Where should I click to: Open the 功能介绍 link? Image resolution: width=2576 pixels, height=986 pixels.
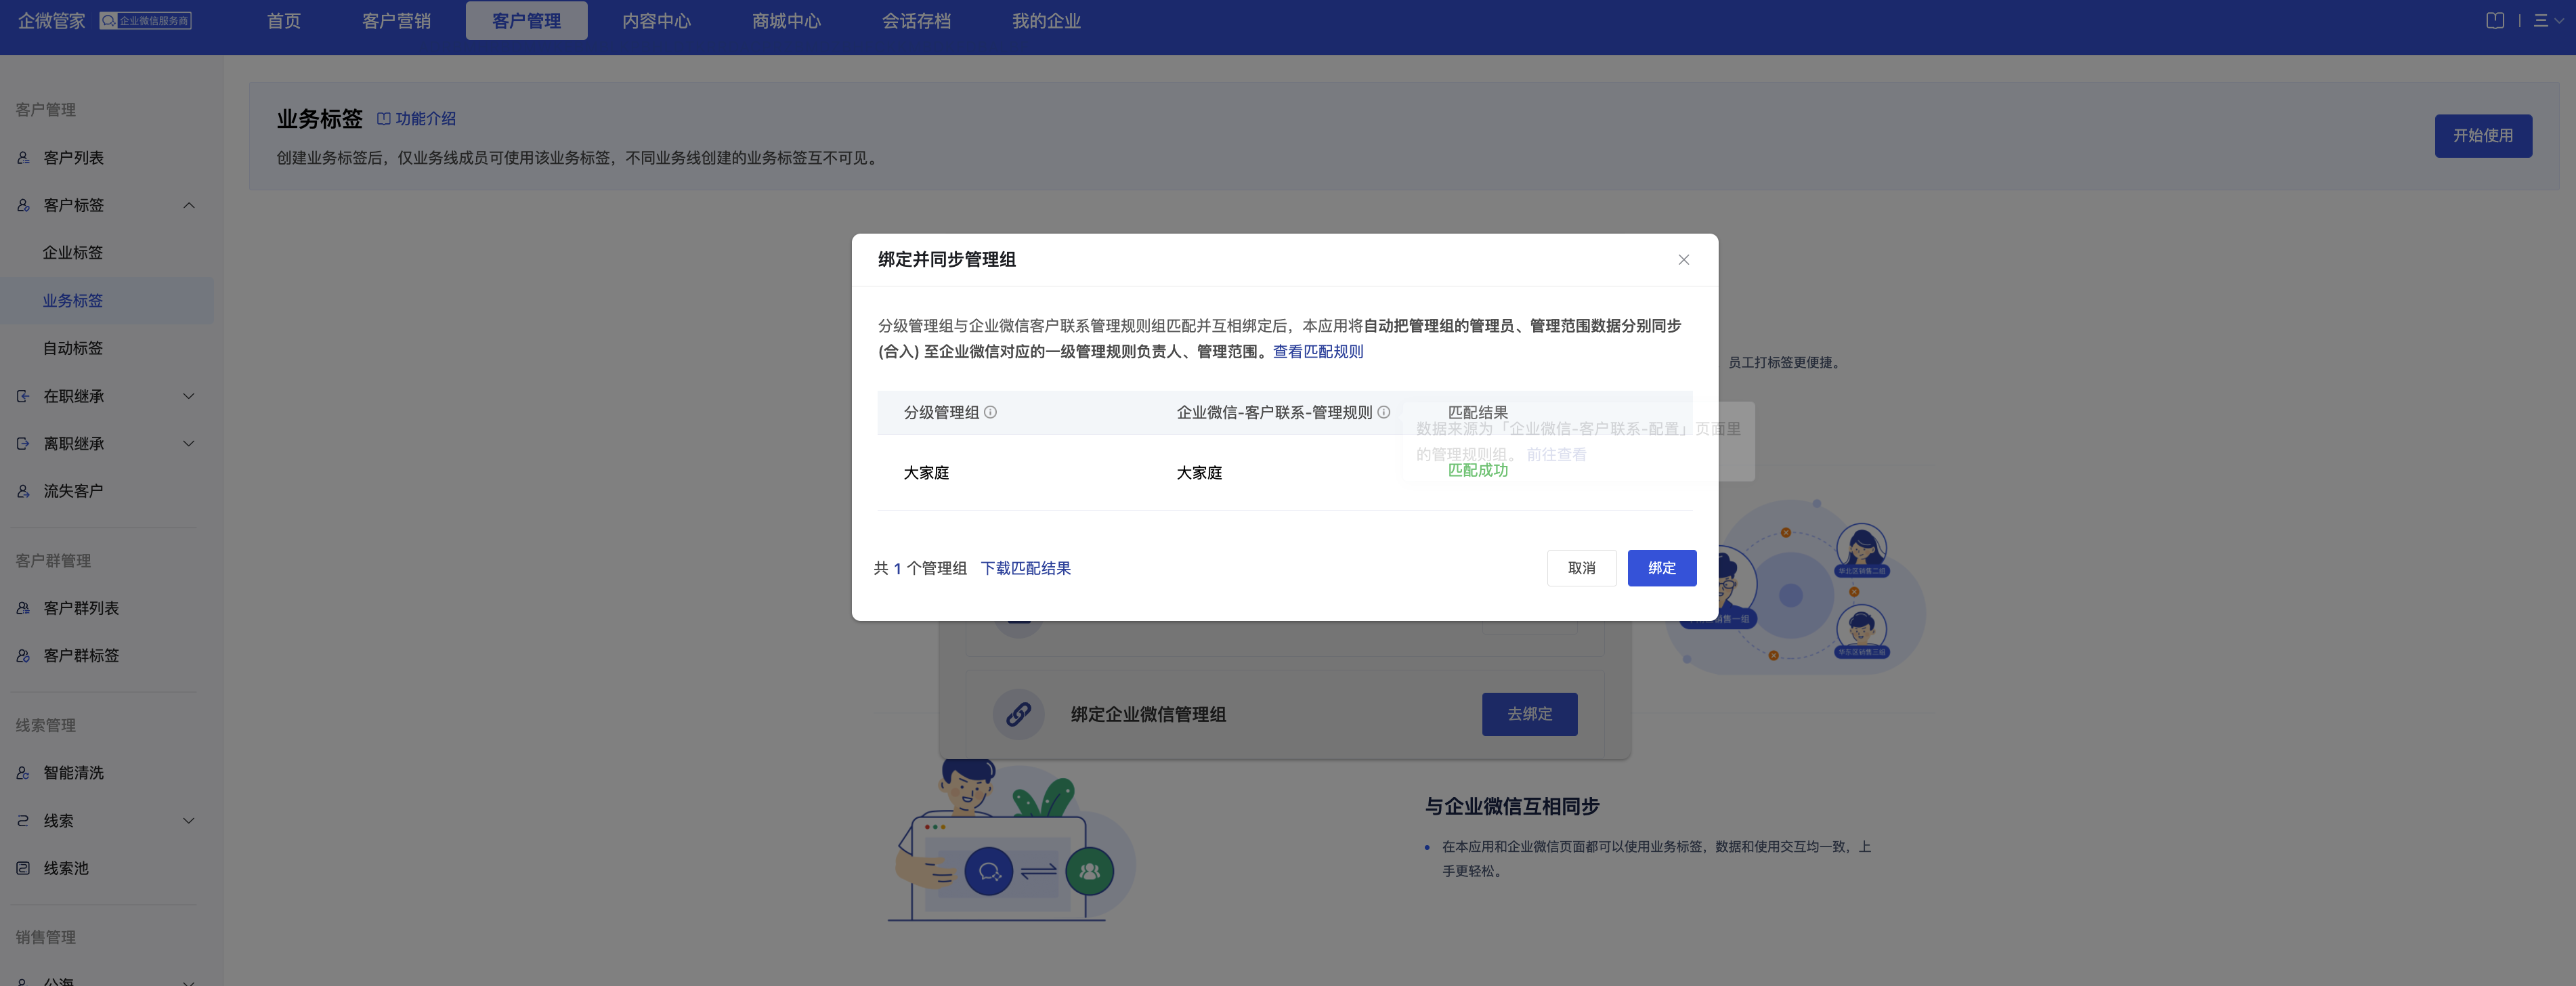416,119
